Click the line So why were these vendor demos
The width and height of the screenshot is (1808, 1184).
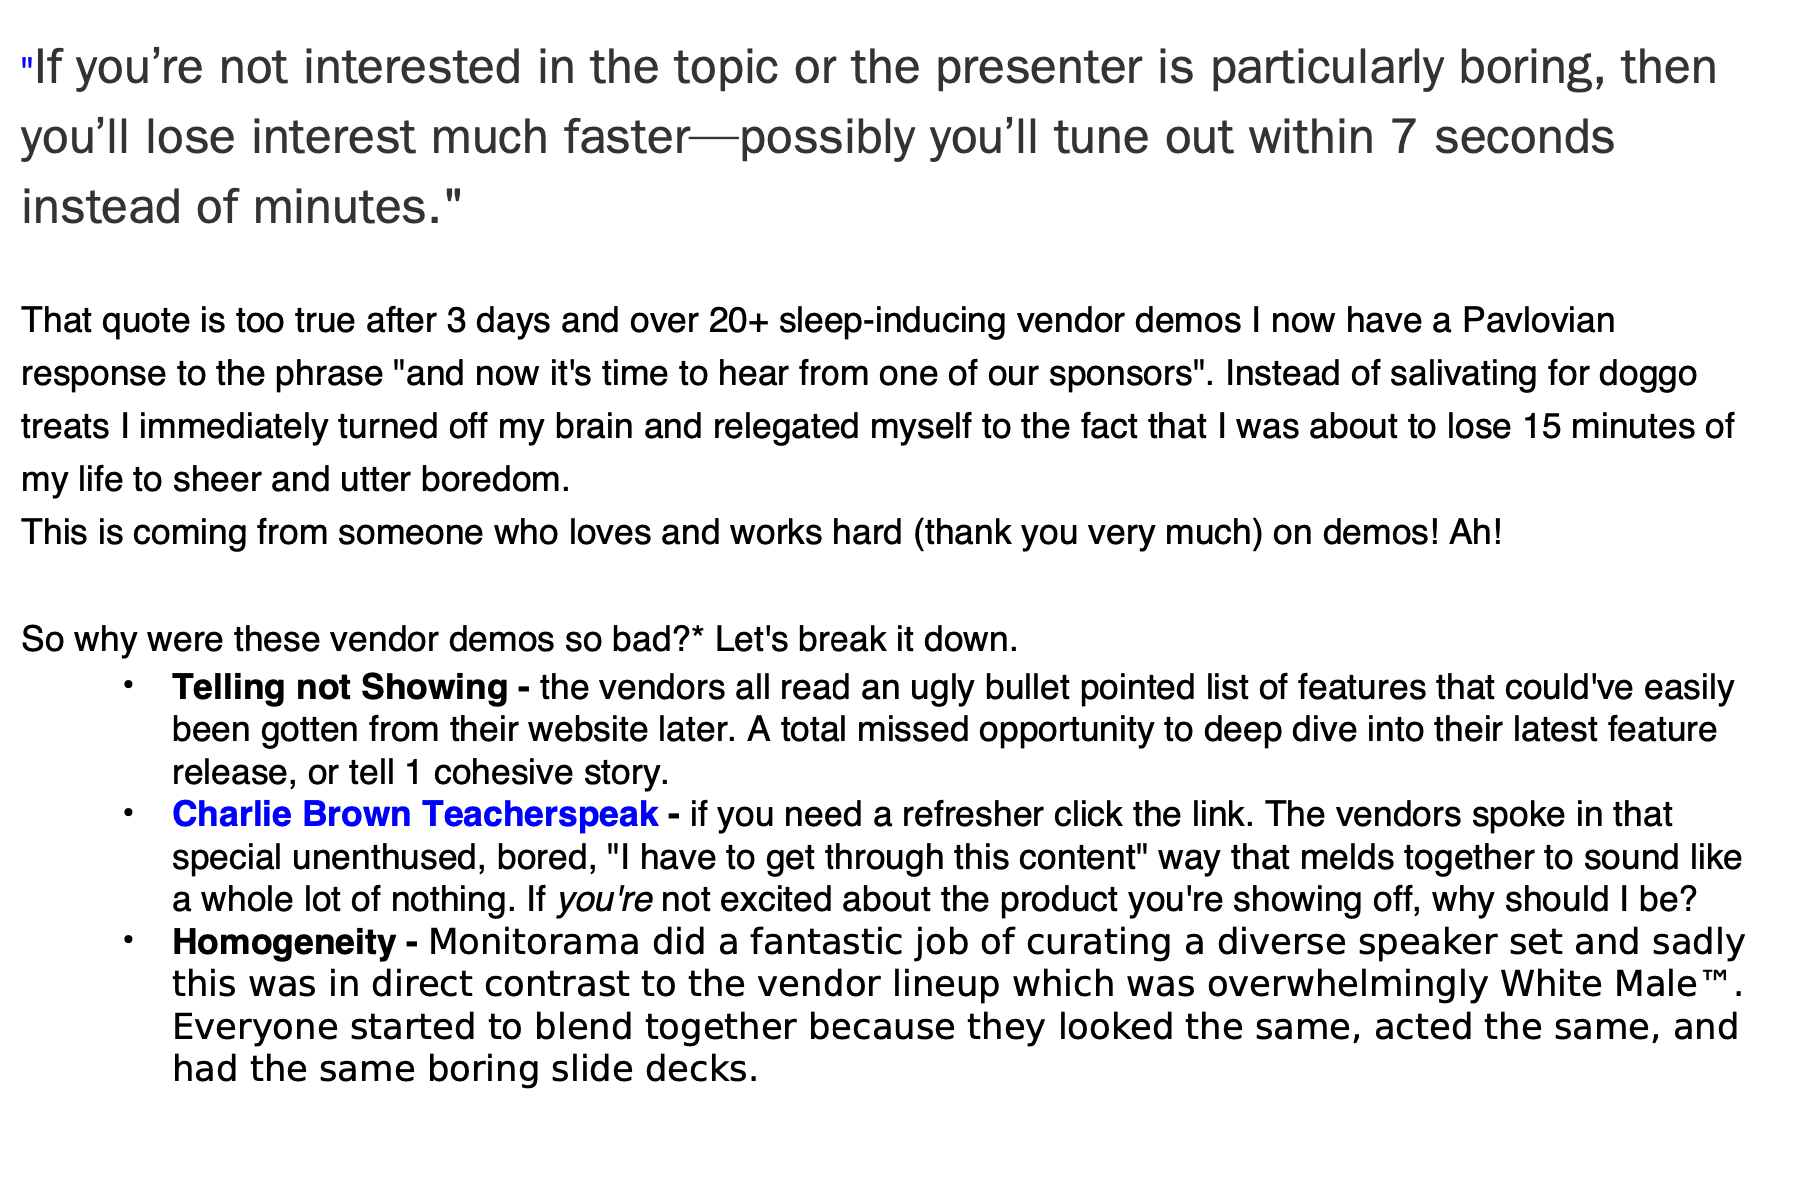point(520,640)
